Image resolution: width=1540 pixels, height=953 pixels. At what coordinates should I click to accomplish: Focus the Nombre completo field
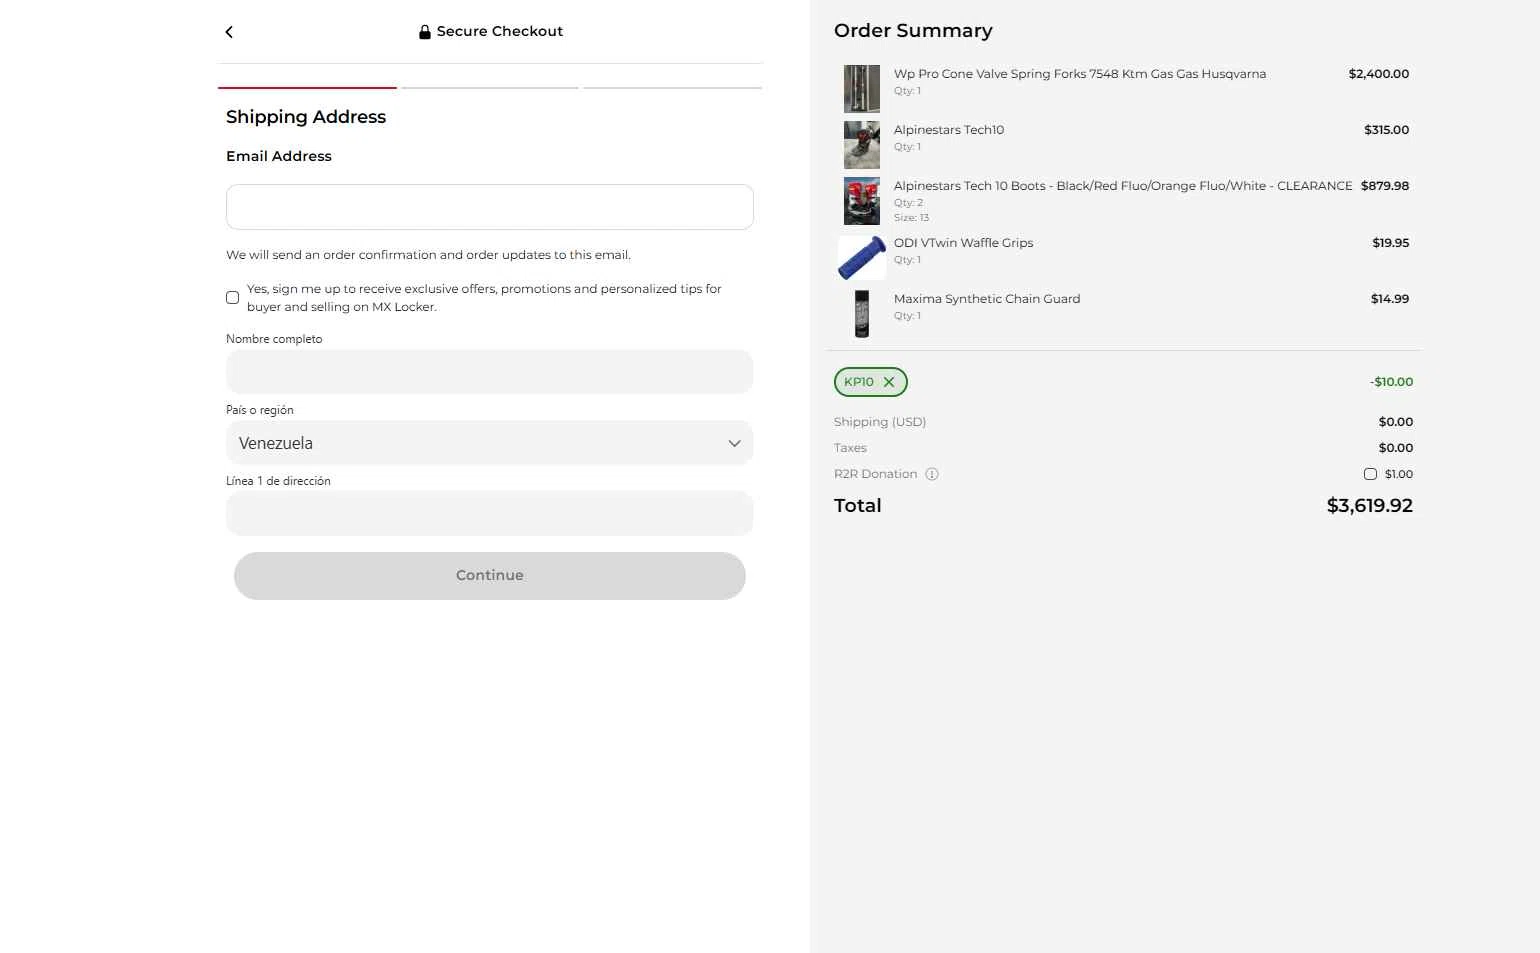[x=490, y=372]
